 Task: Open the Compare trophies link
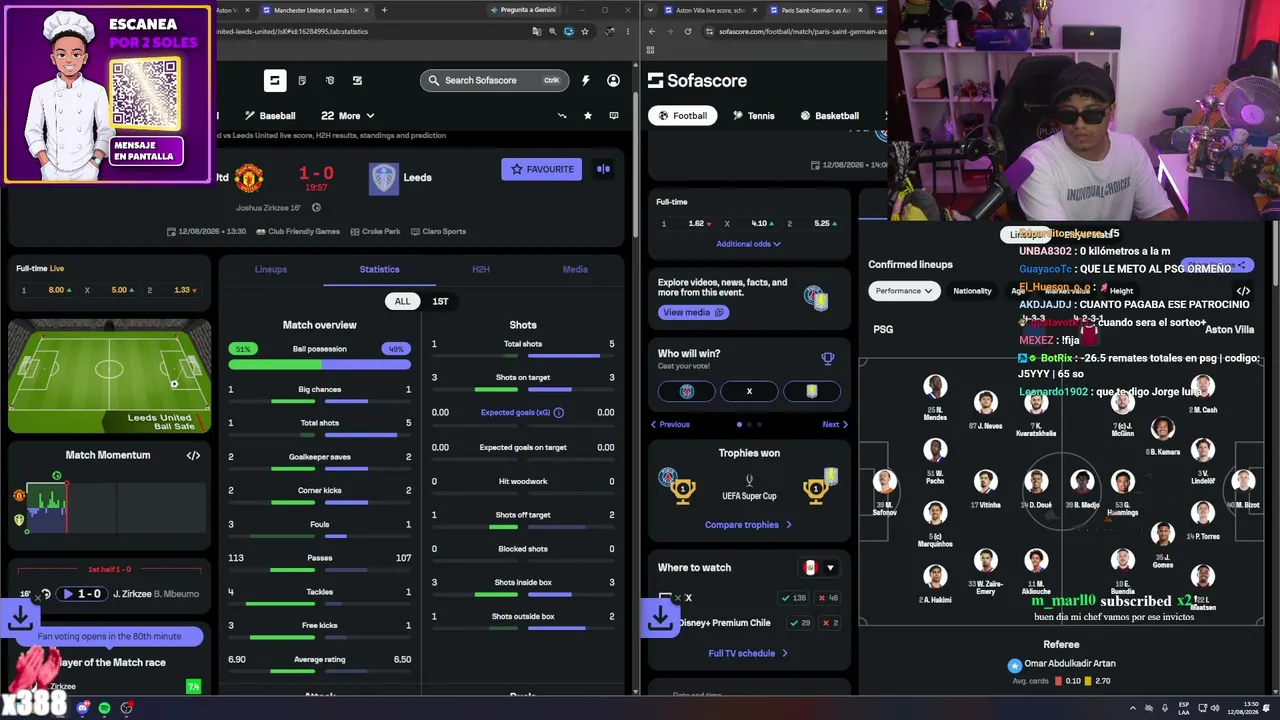point(749,525)
